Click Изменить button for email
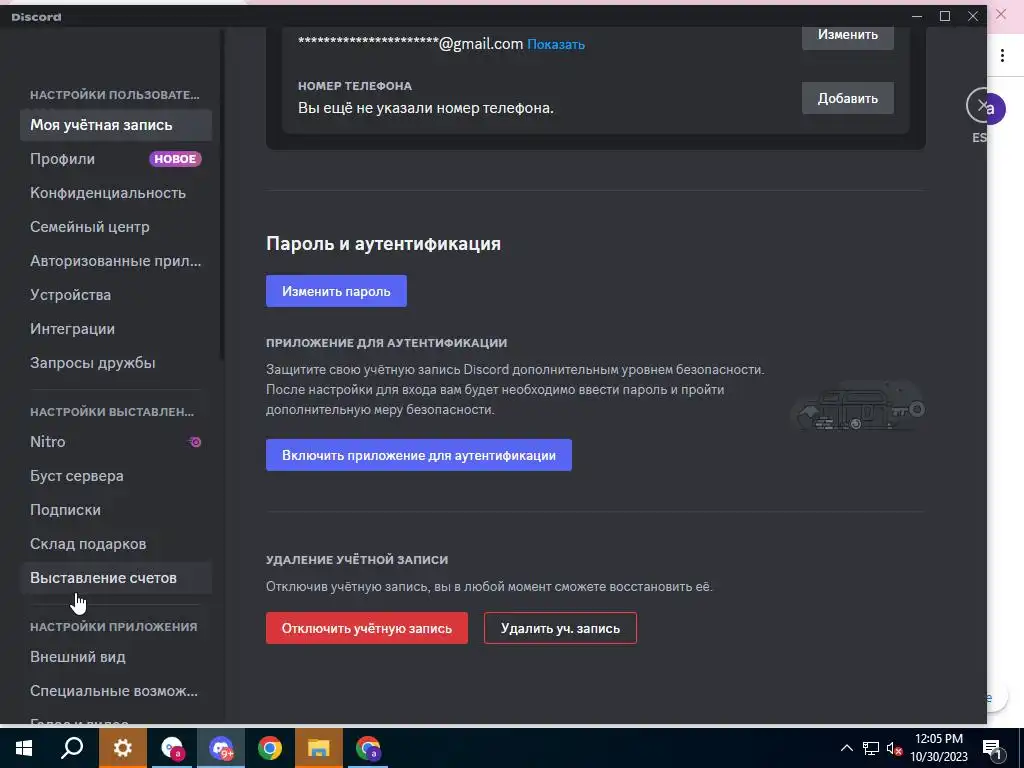 (x=848, y=35)
